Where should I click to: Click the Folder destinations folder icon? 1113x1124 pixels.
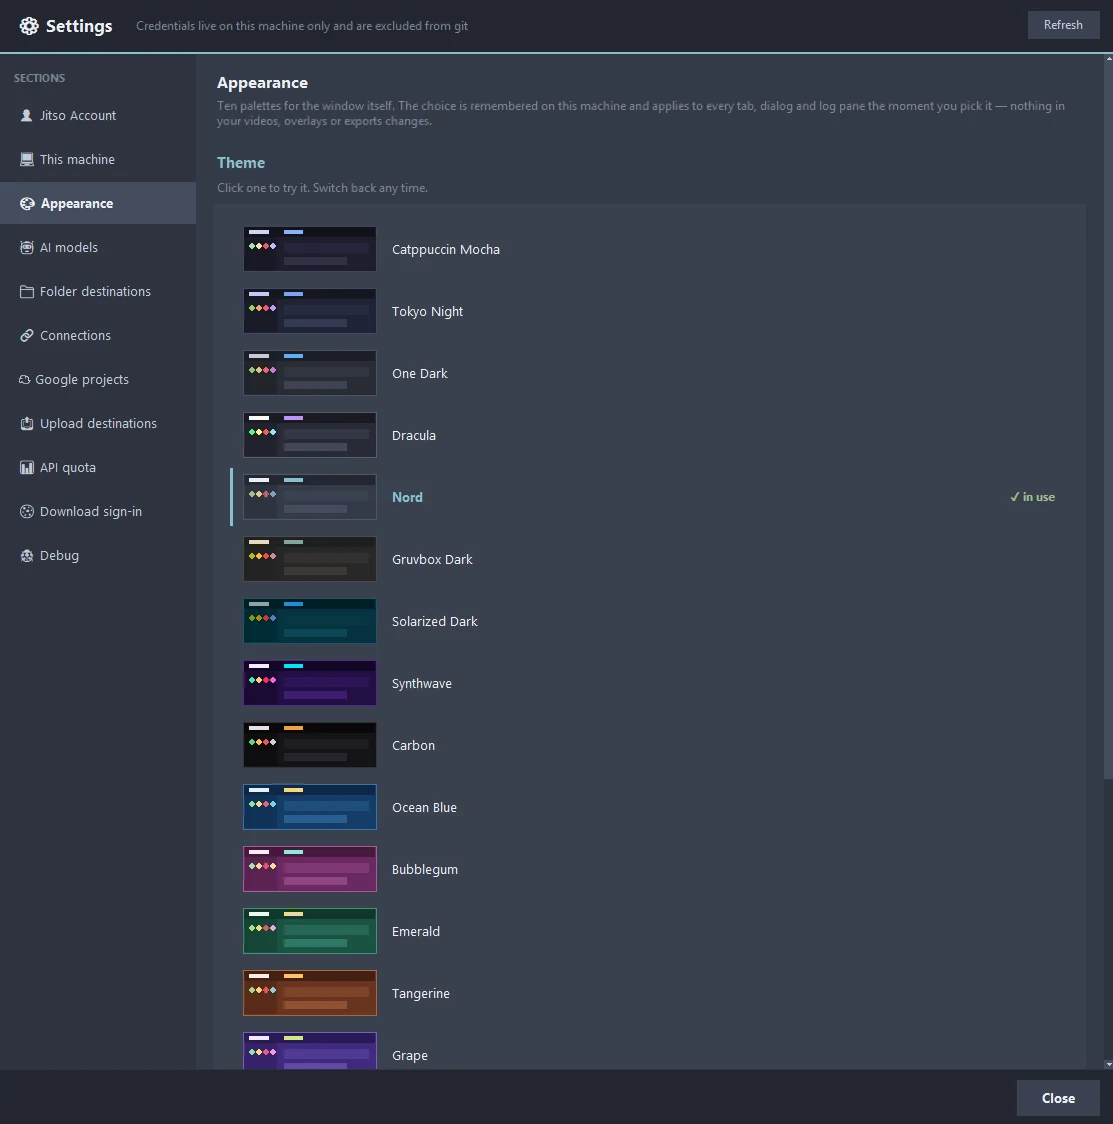pos(27,291)
